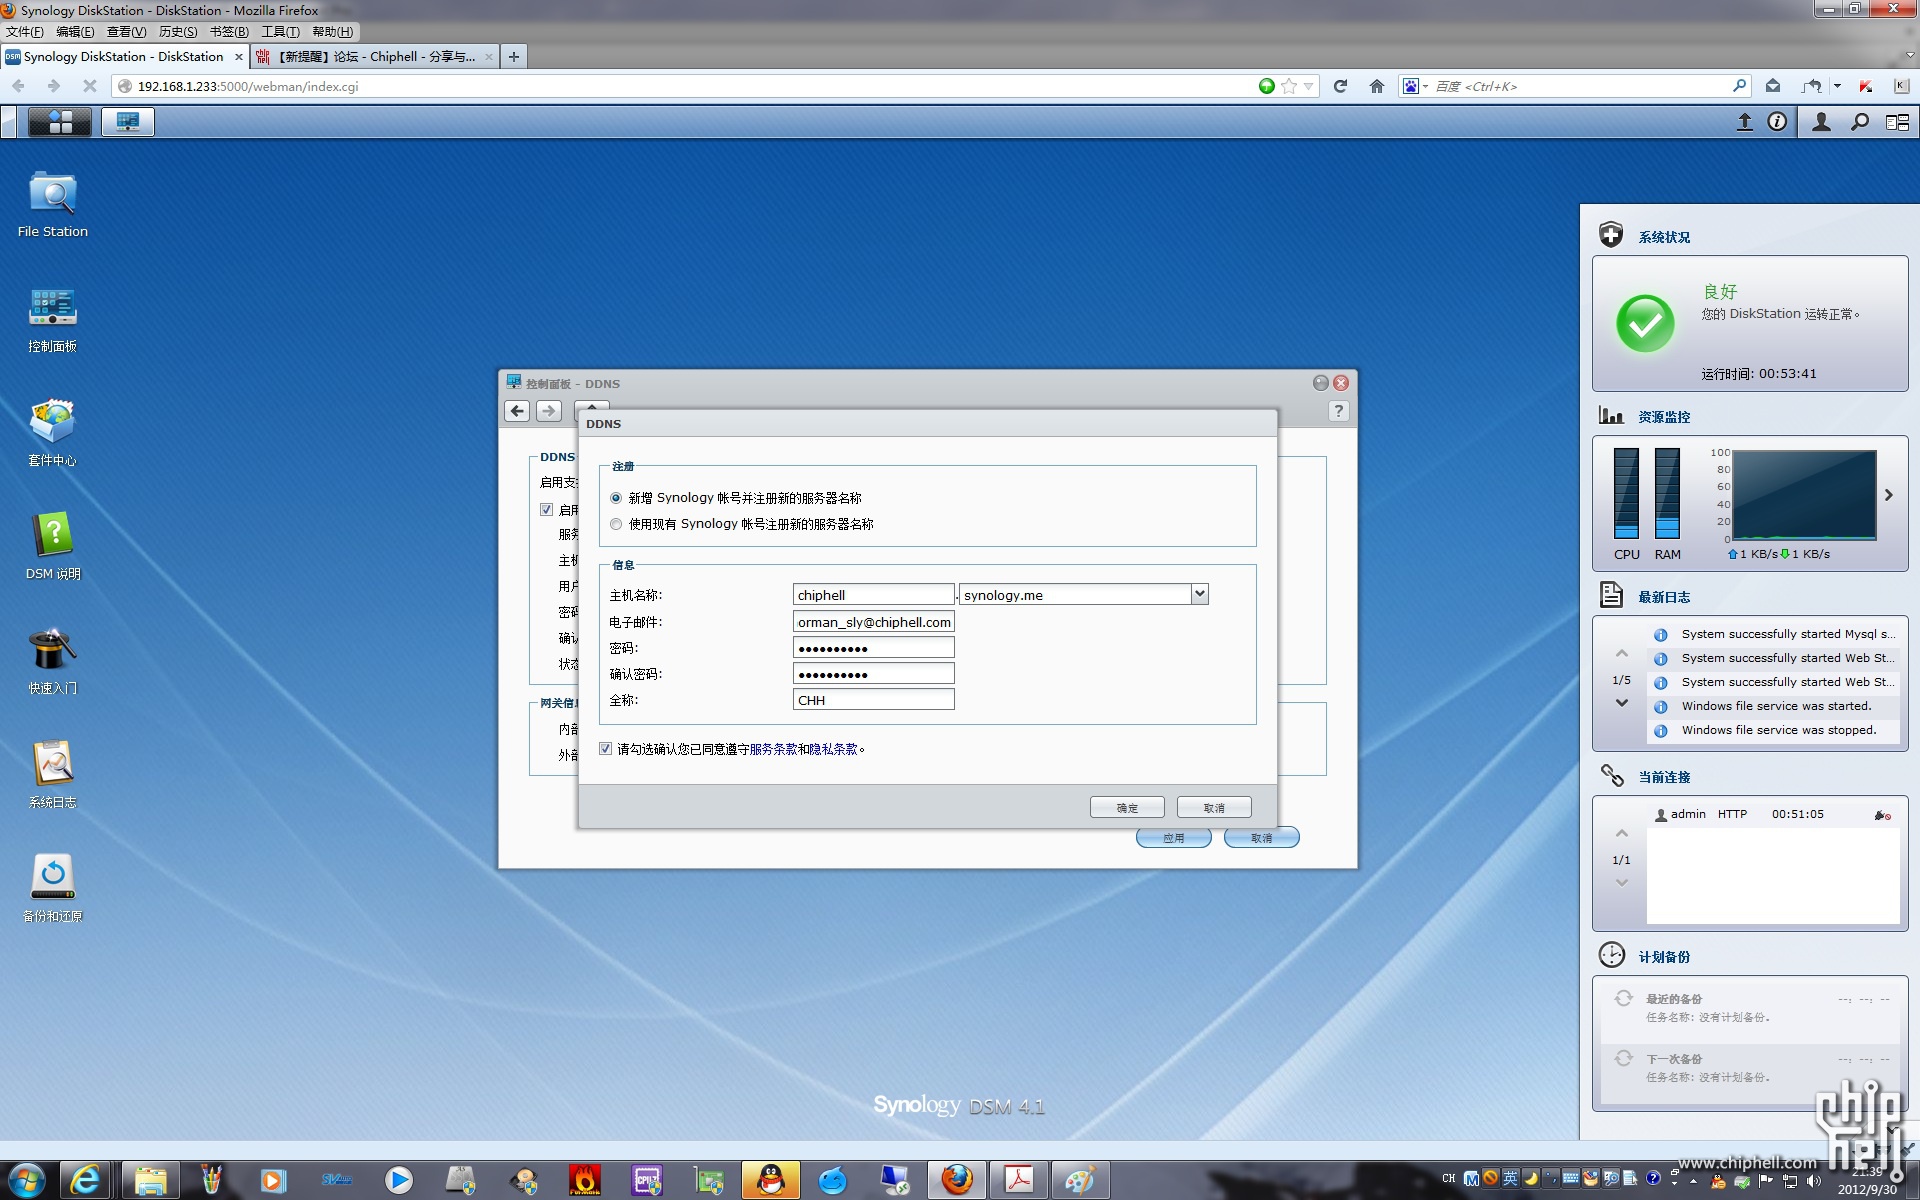This screenshot has height=1200, width=1920.
Task: Open the 查看(V) menu
Action: coord(126,32)
